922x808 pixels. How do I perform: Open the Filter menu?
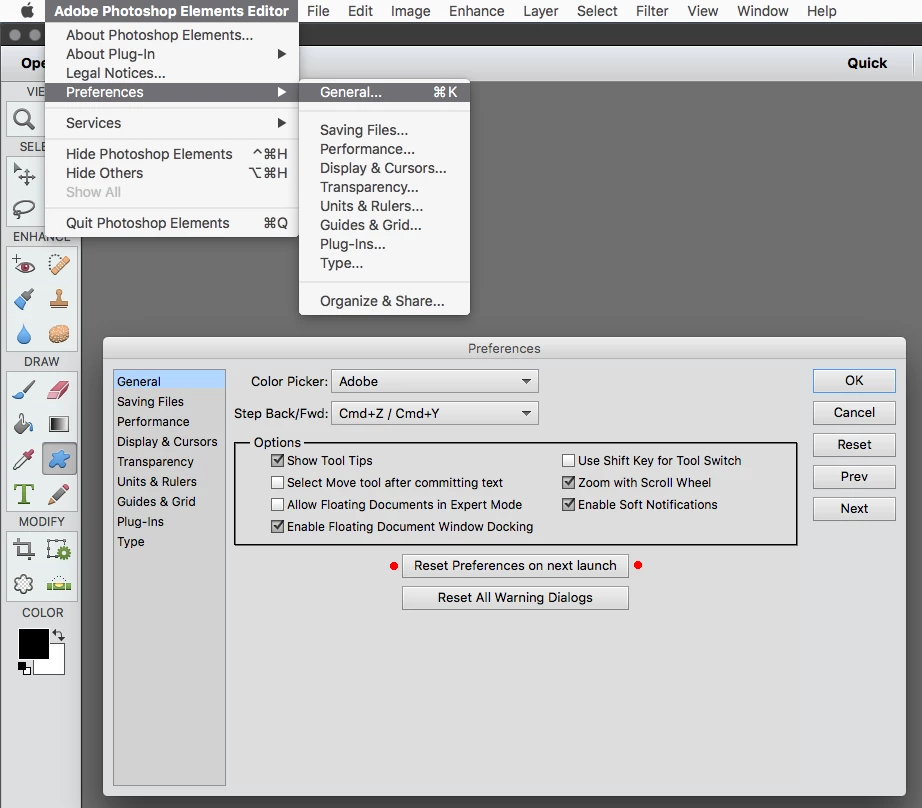point(652,11)
